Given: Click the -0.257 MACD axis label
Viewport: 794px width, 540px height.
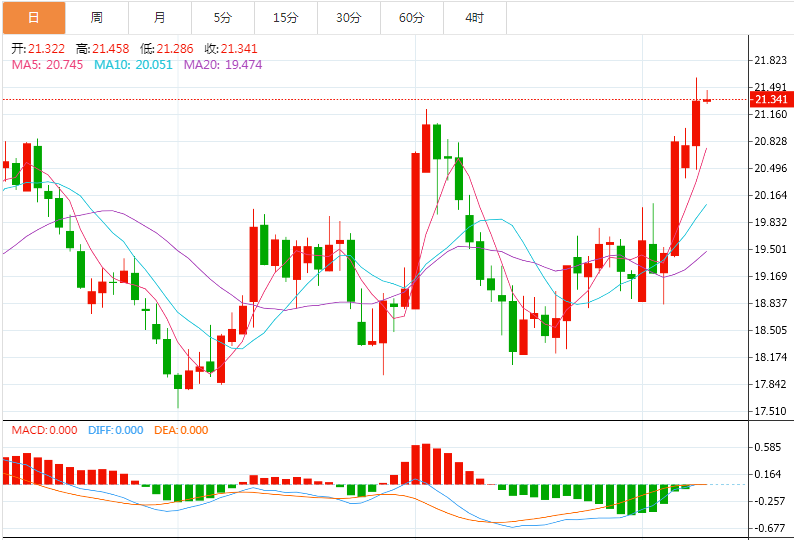Looking at the screenshot, I should pyautogui.click(x=768, y=501).
